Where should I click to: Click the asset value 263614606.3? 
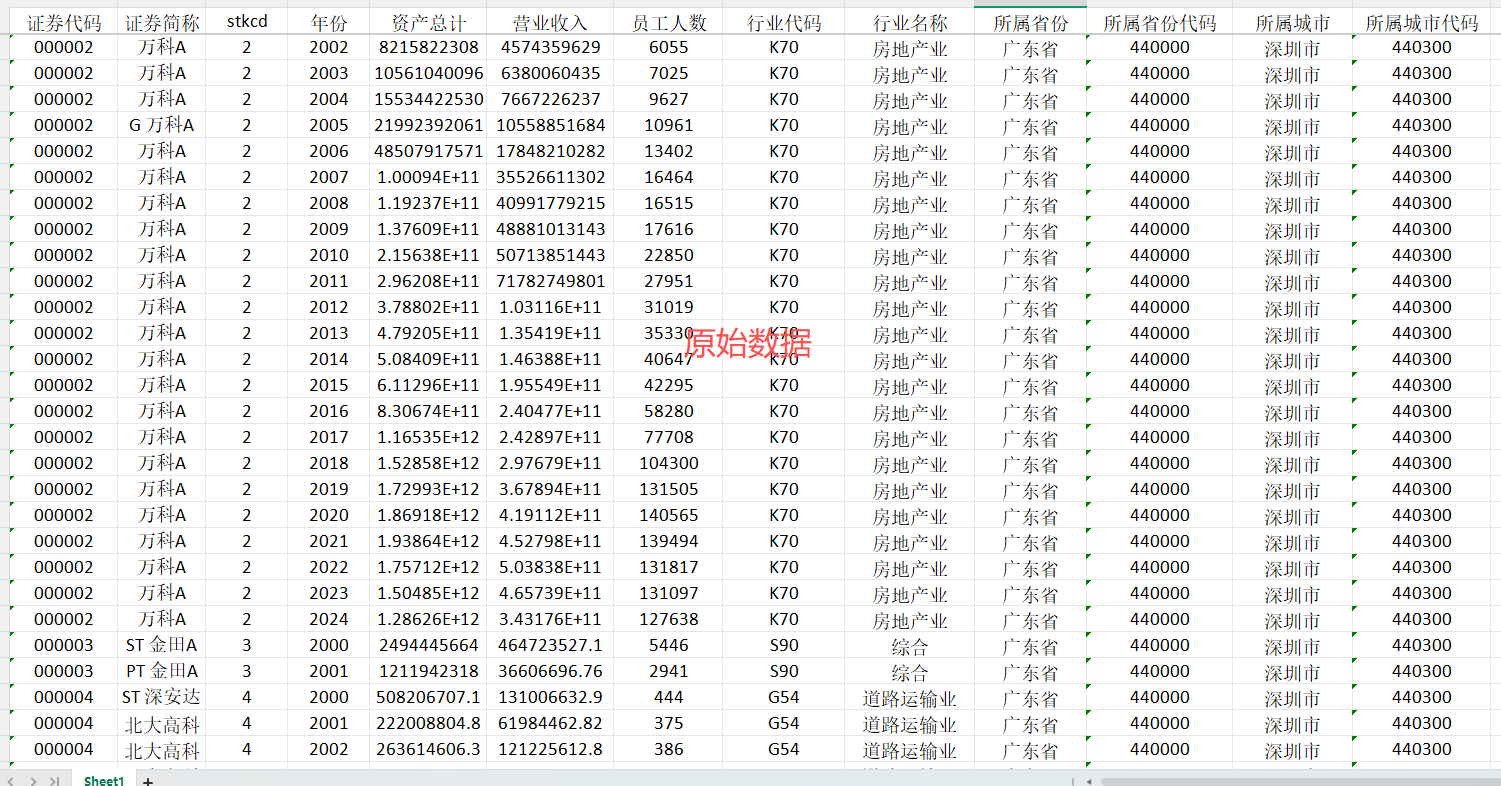click(x=429, y=749)
